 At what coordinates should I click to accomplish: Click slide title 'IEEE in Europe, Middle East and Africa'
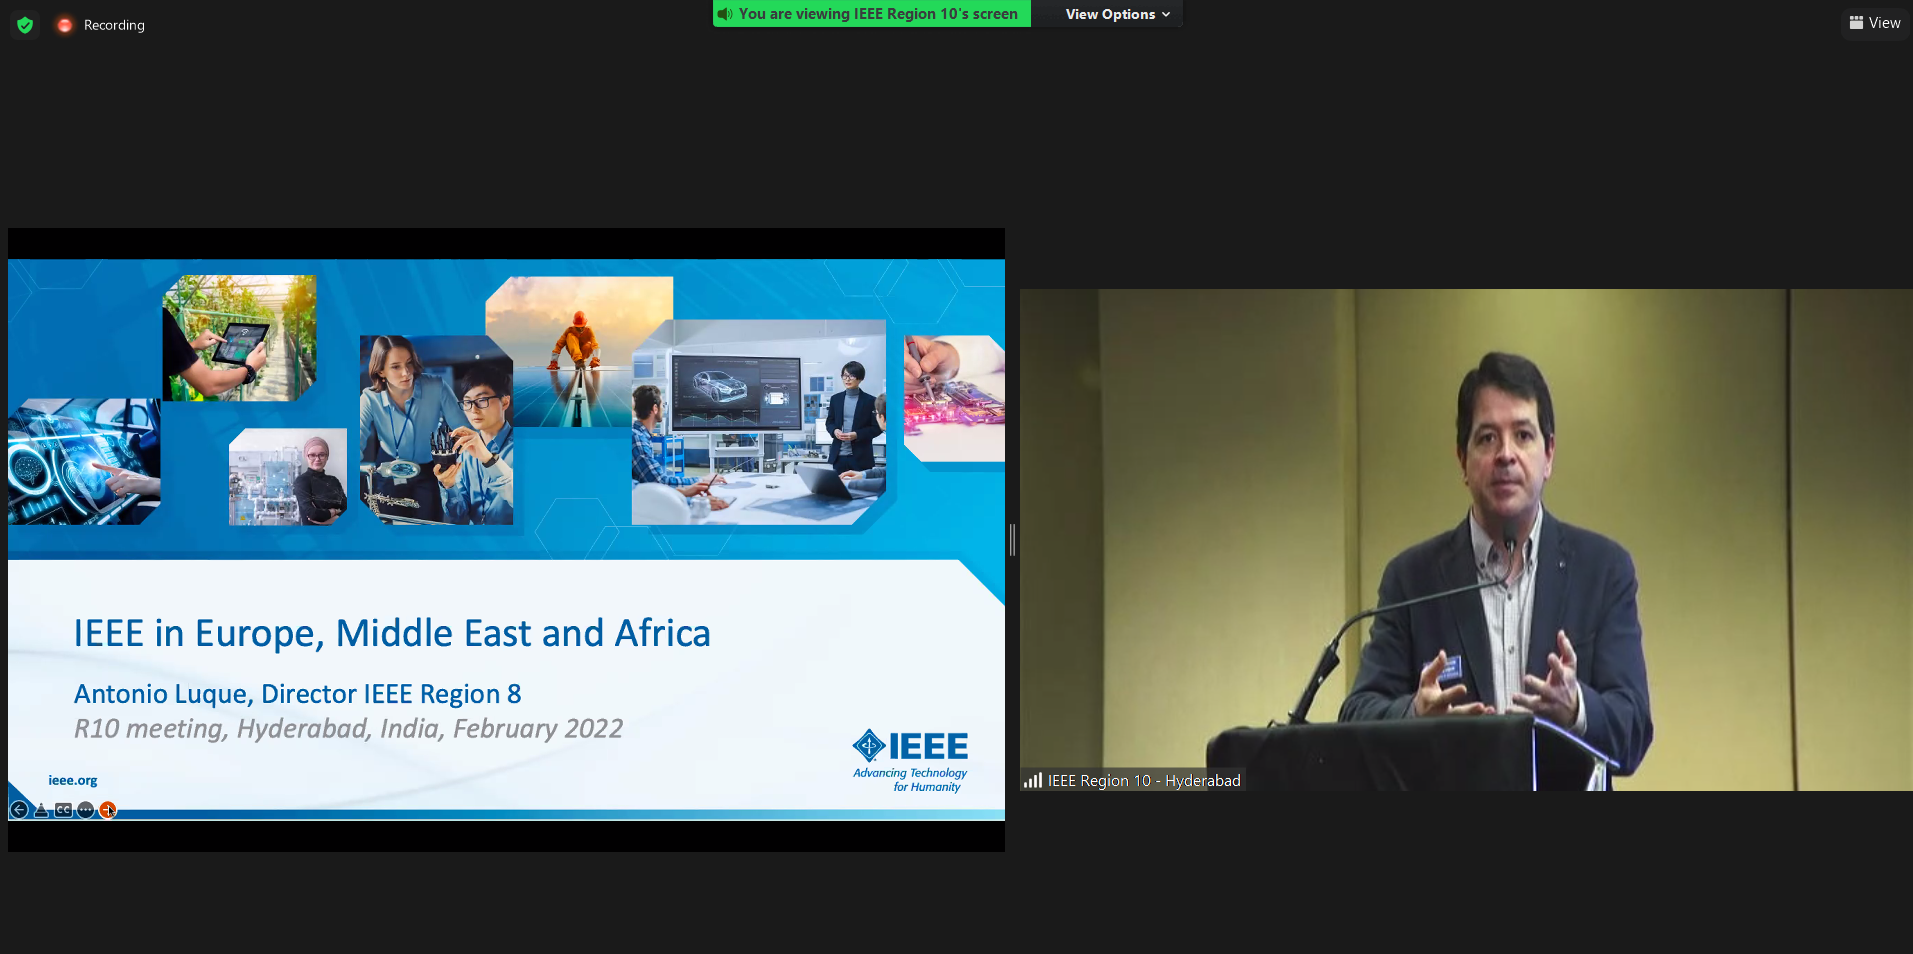392,634
